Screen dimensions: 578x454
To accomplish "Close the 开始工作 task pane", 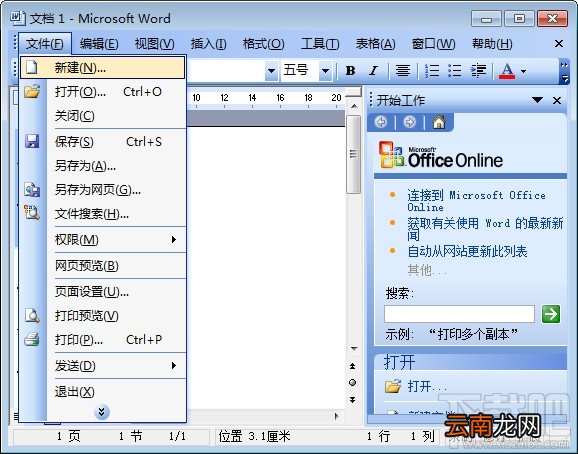I will coord(557,100).
